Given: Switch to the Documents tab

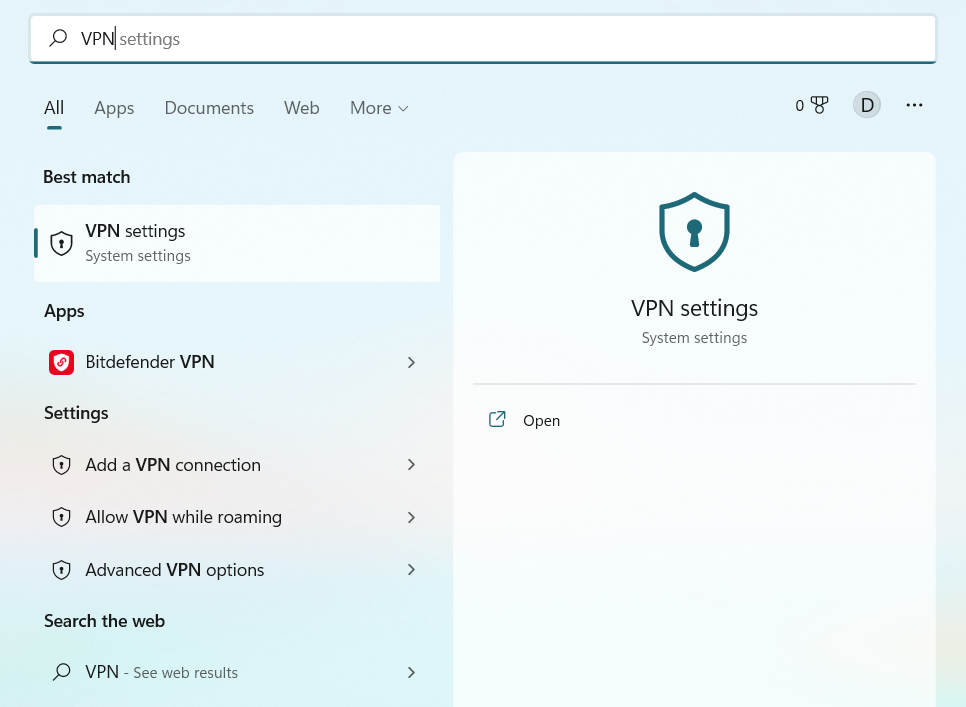Looking at the screenshot, I should coord(209,108).
